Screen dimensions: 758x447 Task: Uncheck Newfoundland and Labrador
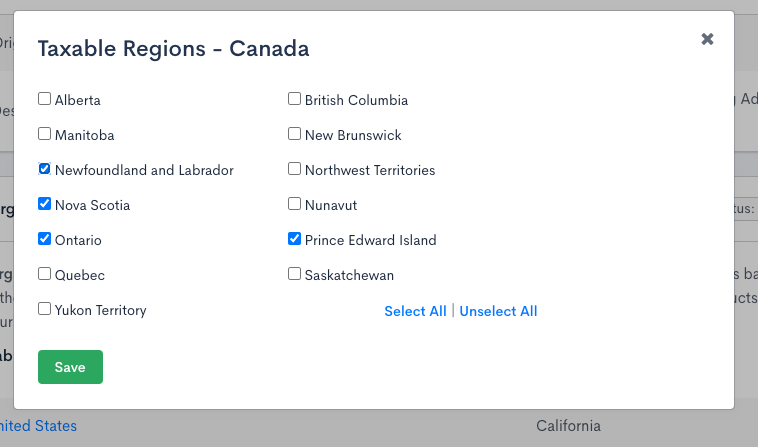coord(45,169)
